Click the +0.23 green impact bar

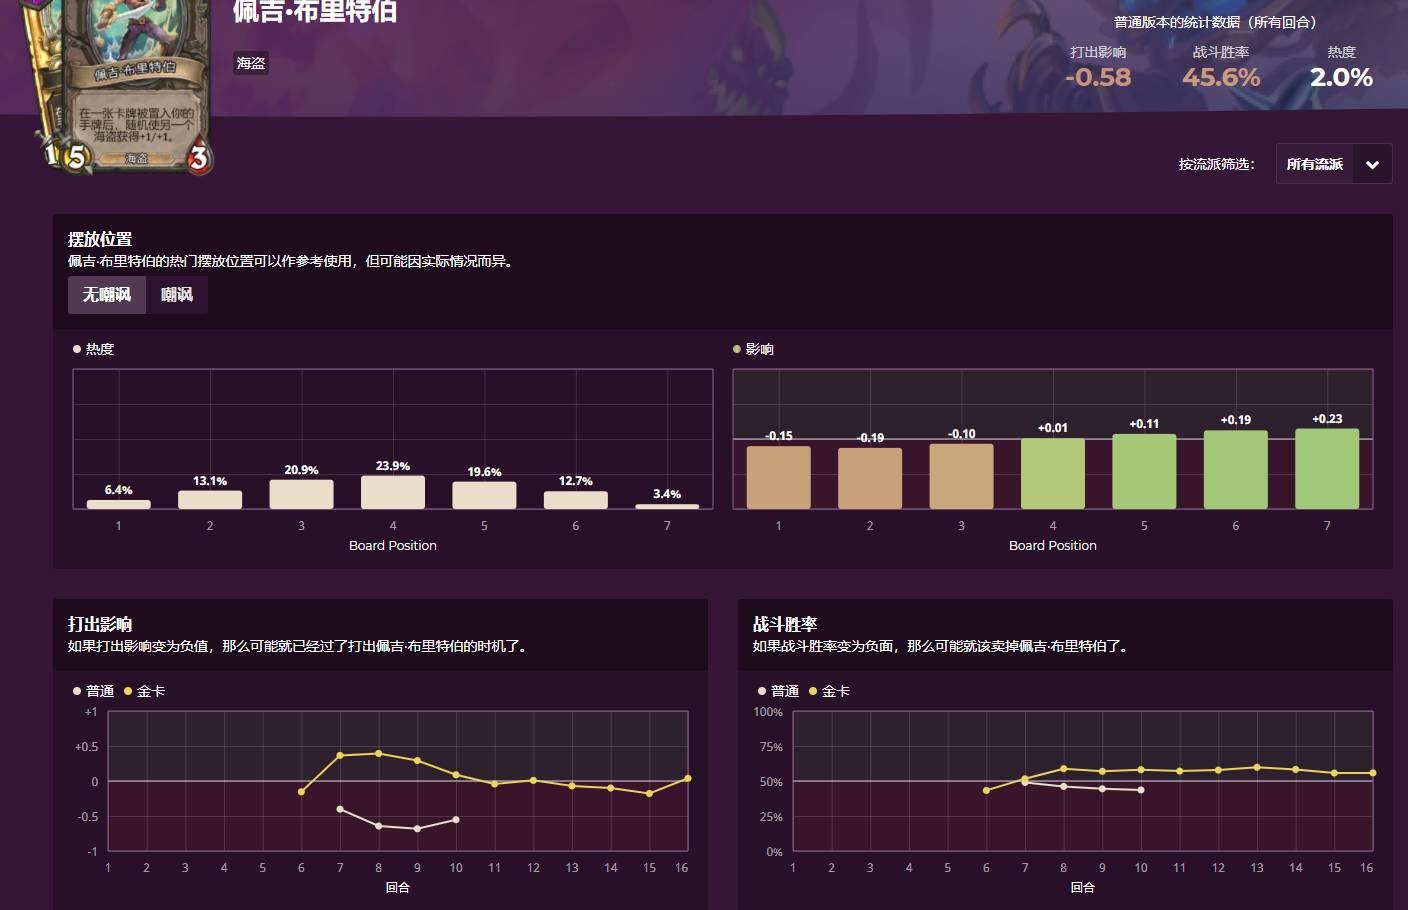[x=1327, y=469]
